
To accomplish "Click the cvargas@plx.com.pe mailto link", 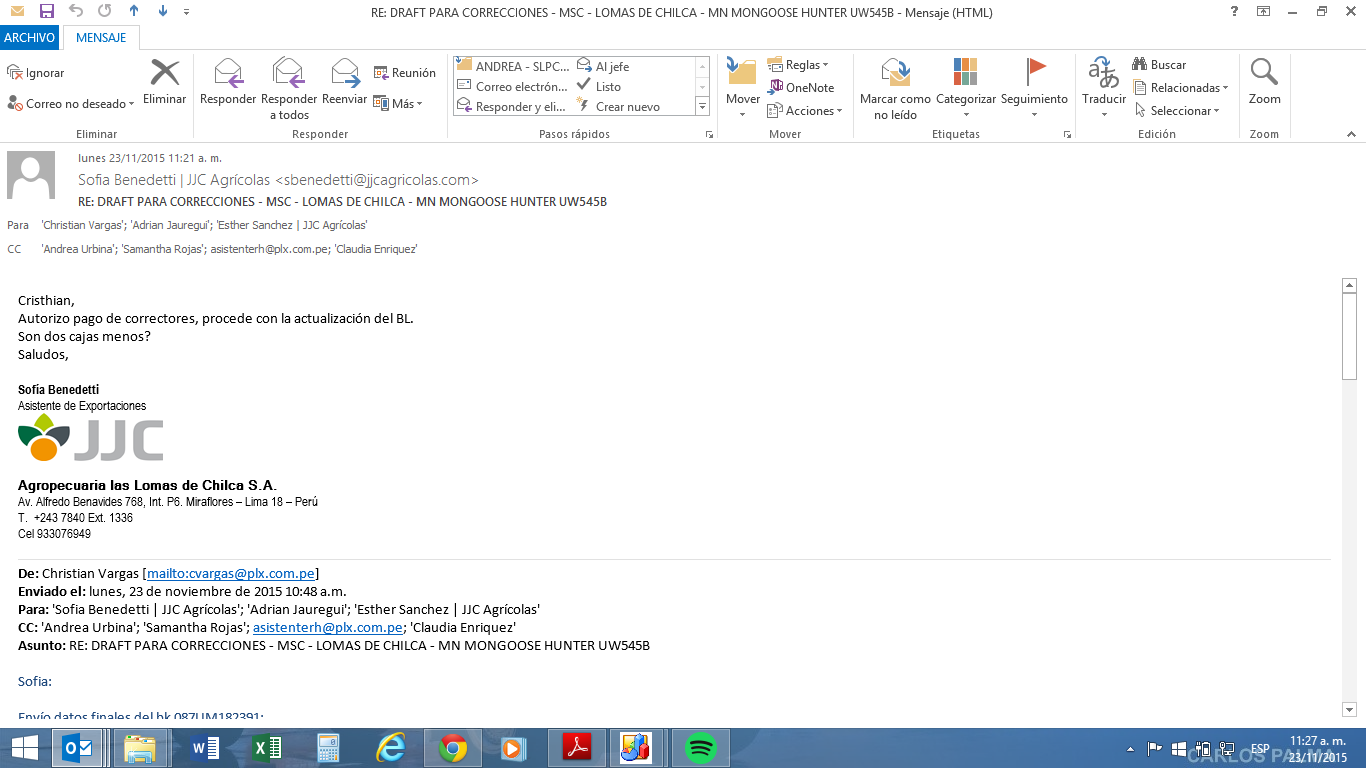I will (231, 573).
